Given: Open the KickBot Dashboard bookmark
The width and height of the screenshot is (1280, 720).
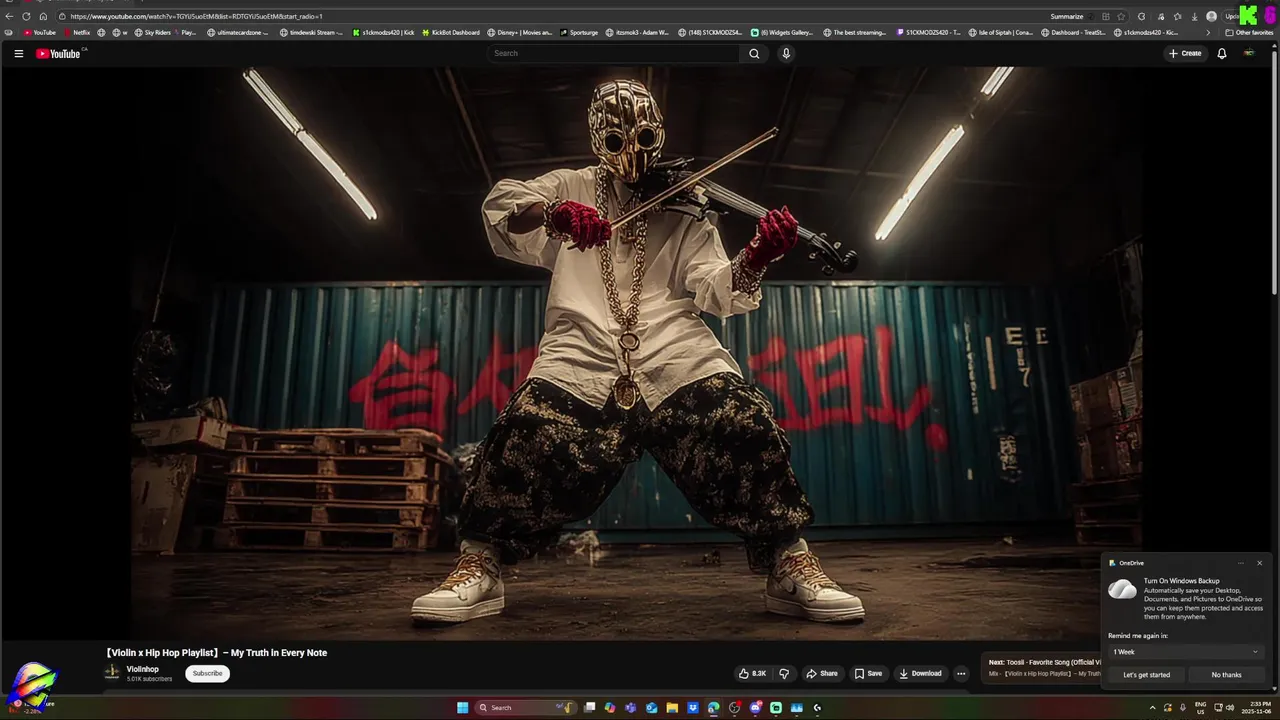Looking at the screenshot, I should 451,32.
